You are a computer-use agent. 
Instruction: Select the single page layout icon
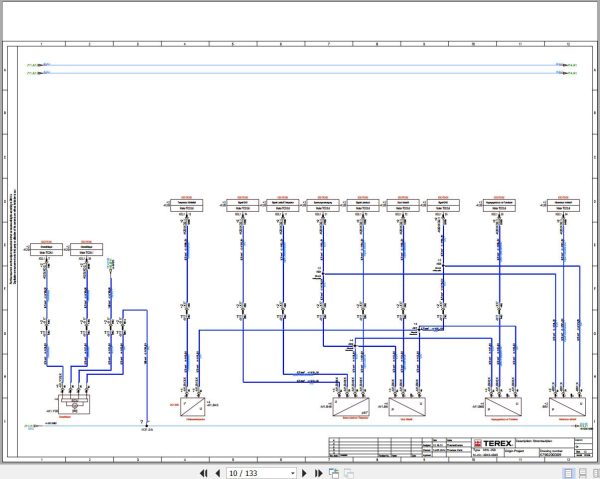(568, 473)
